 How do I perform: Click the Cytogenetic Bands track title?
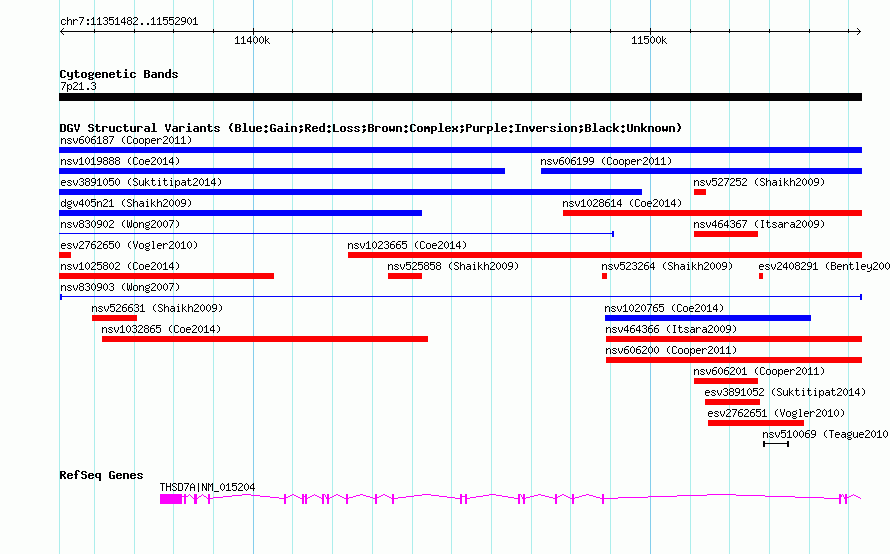(x=119, y=74)
